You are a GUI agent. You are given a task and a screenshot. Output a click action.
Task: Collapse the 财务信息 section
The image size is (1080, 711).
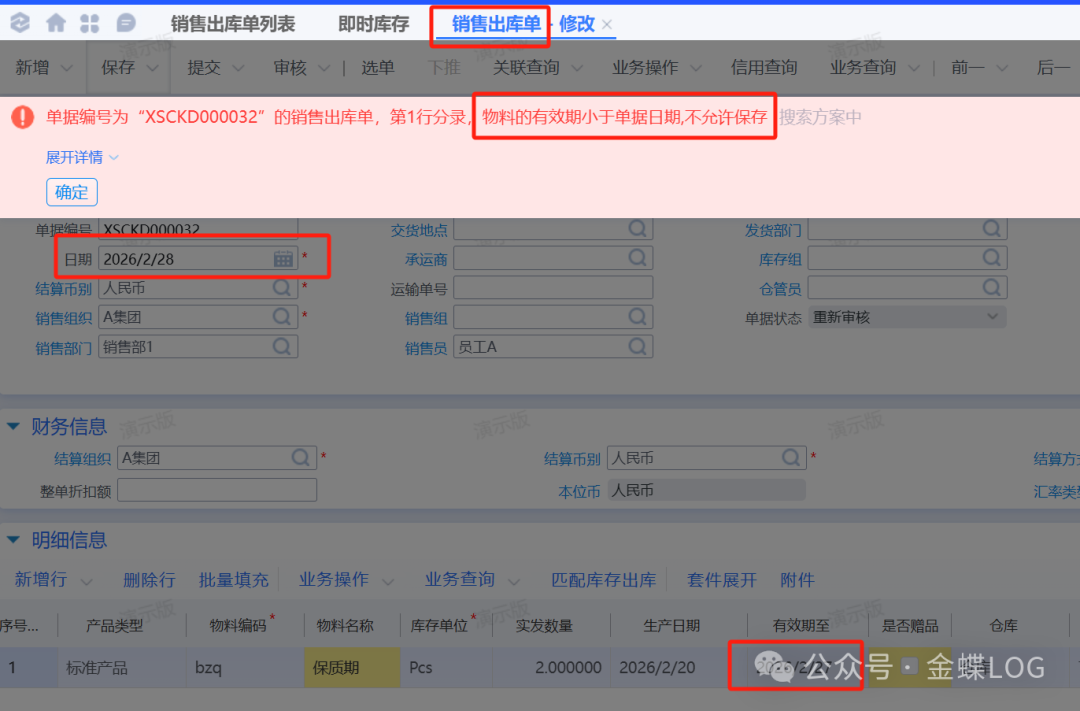pos(13,427)
